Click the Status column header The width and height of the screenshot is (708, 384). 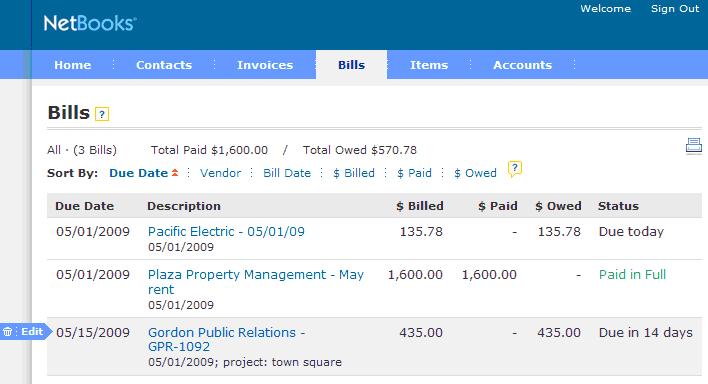[618, 206]
